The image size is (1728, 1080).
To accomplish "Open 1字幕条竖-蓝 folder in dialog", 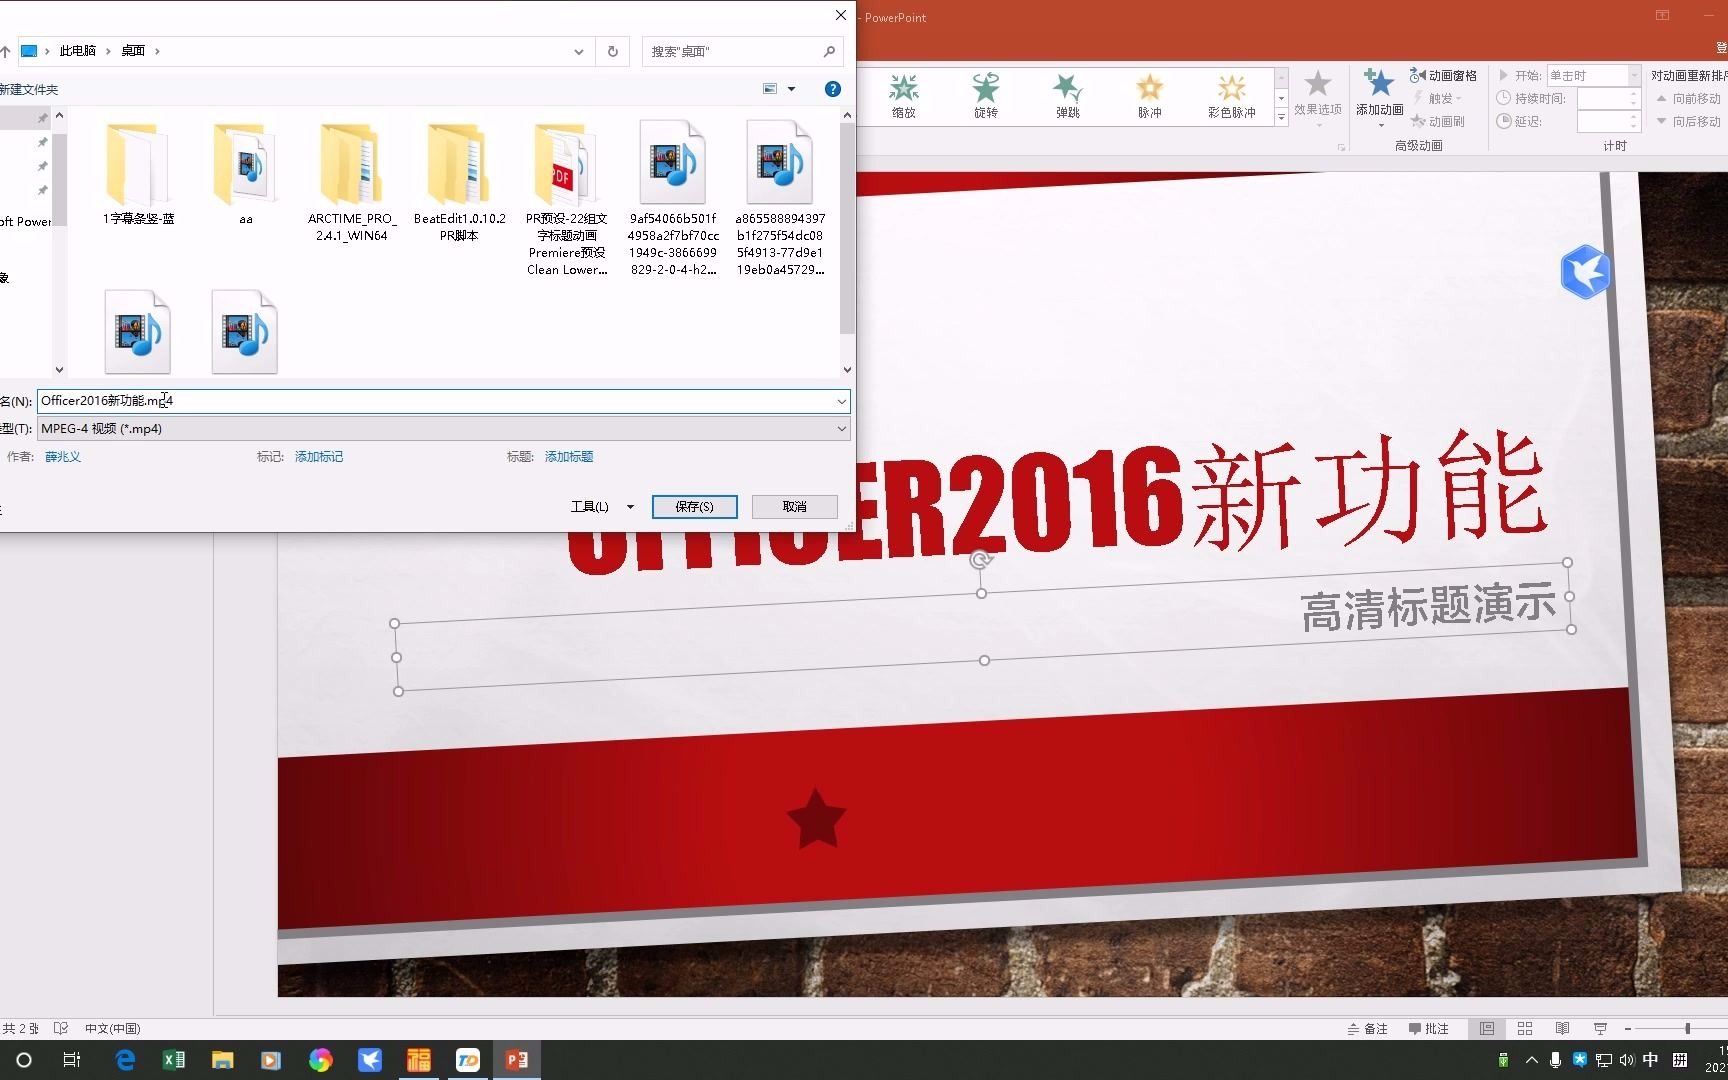I will point(138,174).
